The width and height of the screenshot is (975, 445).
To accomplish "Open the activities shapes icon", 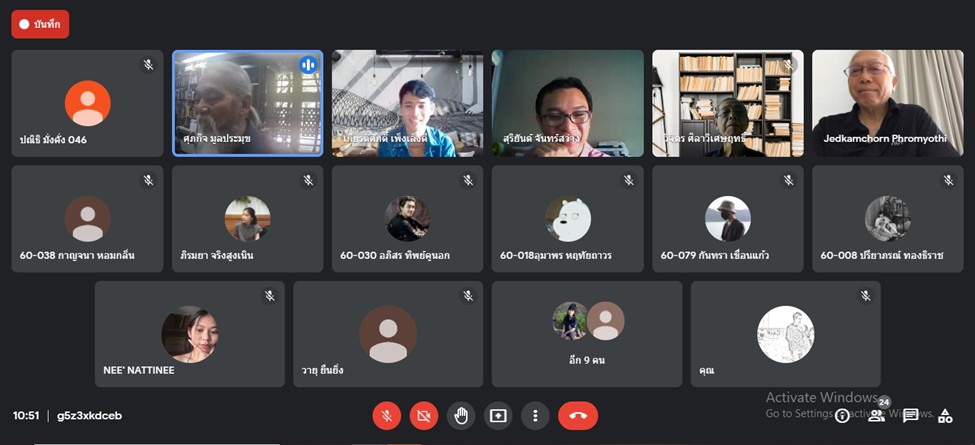I will pyautogui.click(x=945, y=415).
